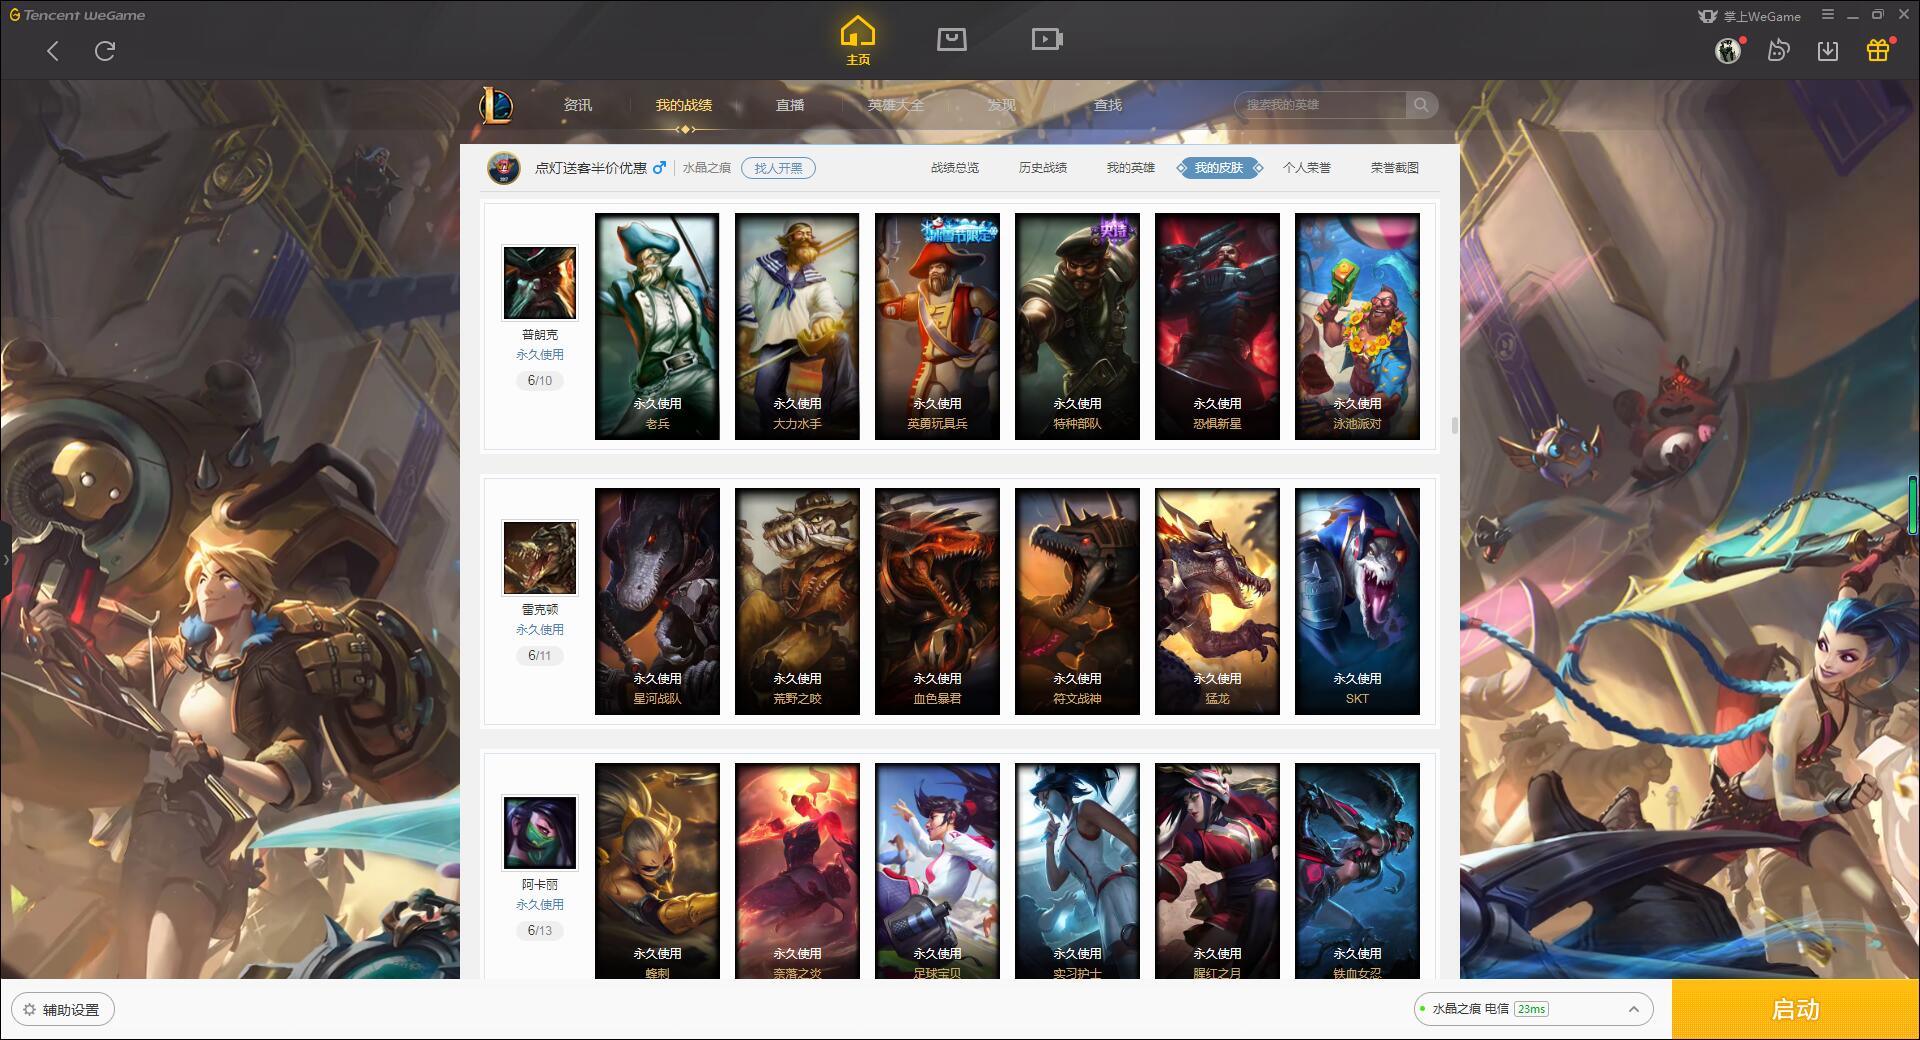Click the 6/10 skin count for 普朗克
1920x1040 pixels.
click(540, 381)
